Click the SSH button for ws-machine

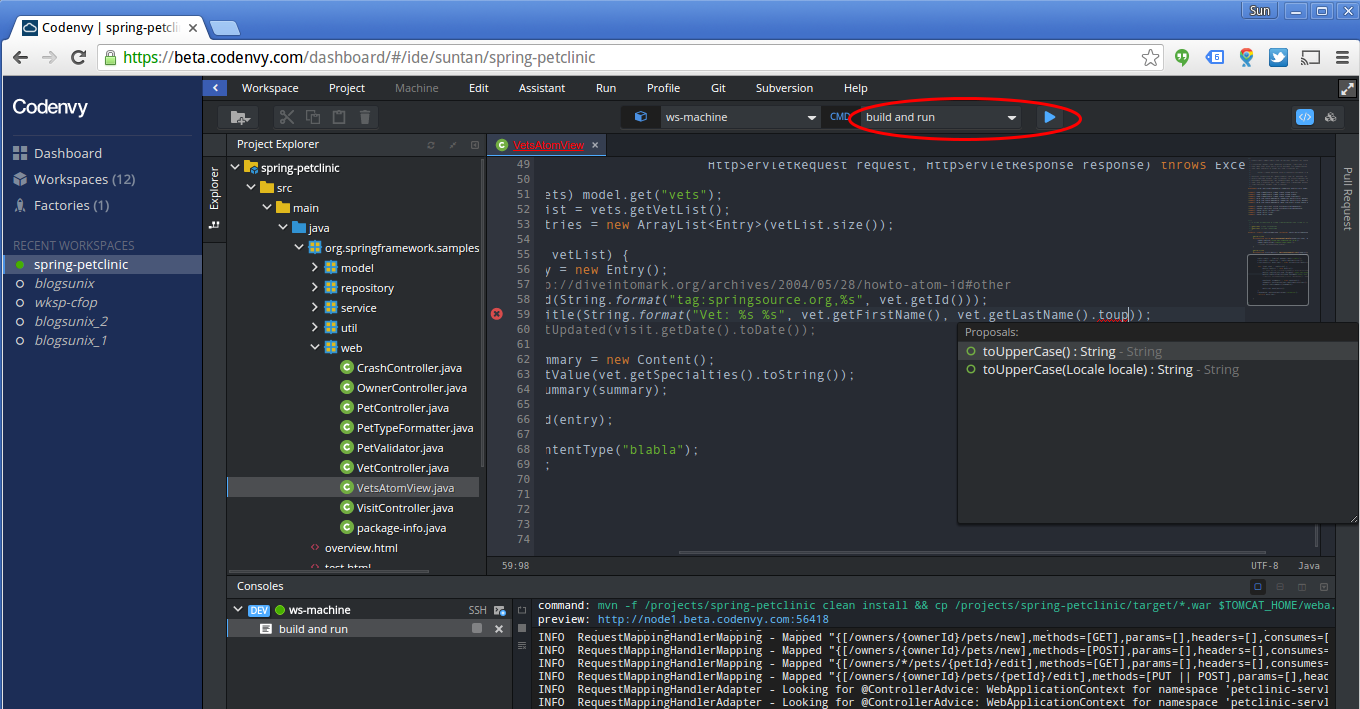click(x=478, y=610)
